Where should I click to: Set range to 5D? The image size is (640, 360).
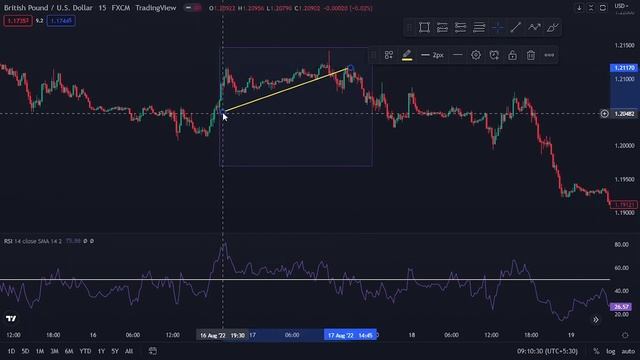pos(25,351)
